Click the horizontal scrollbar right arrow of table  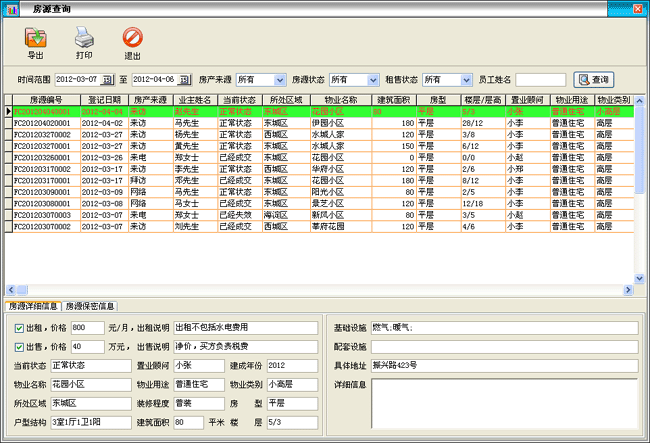(627, 291)
